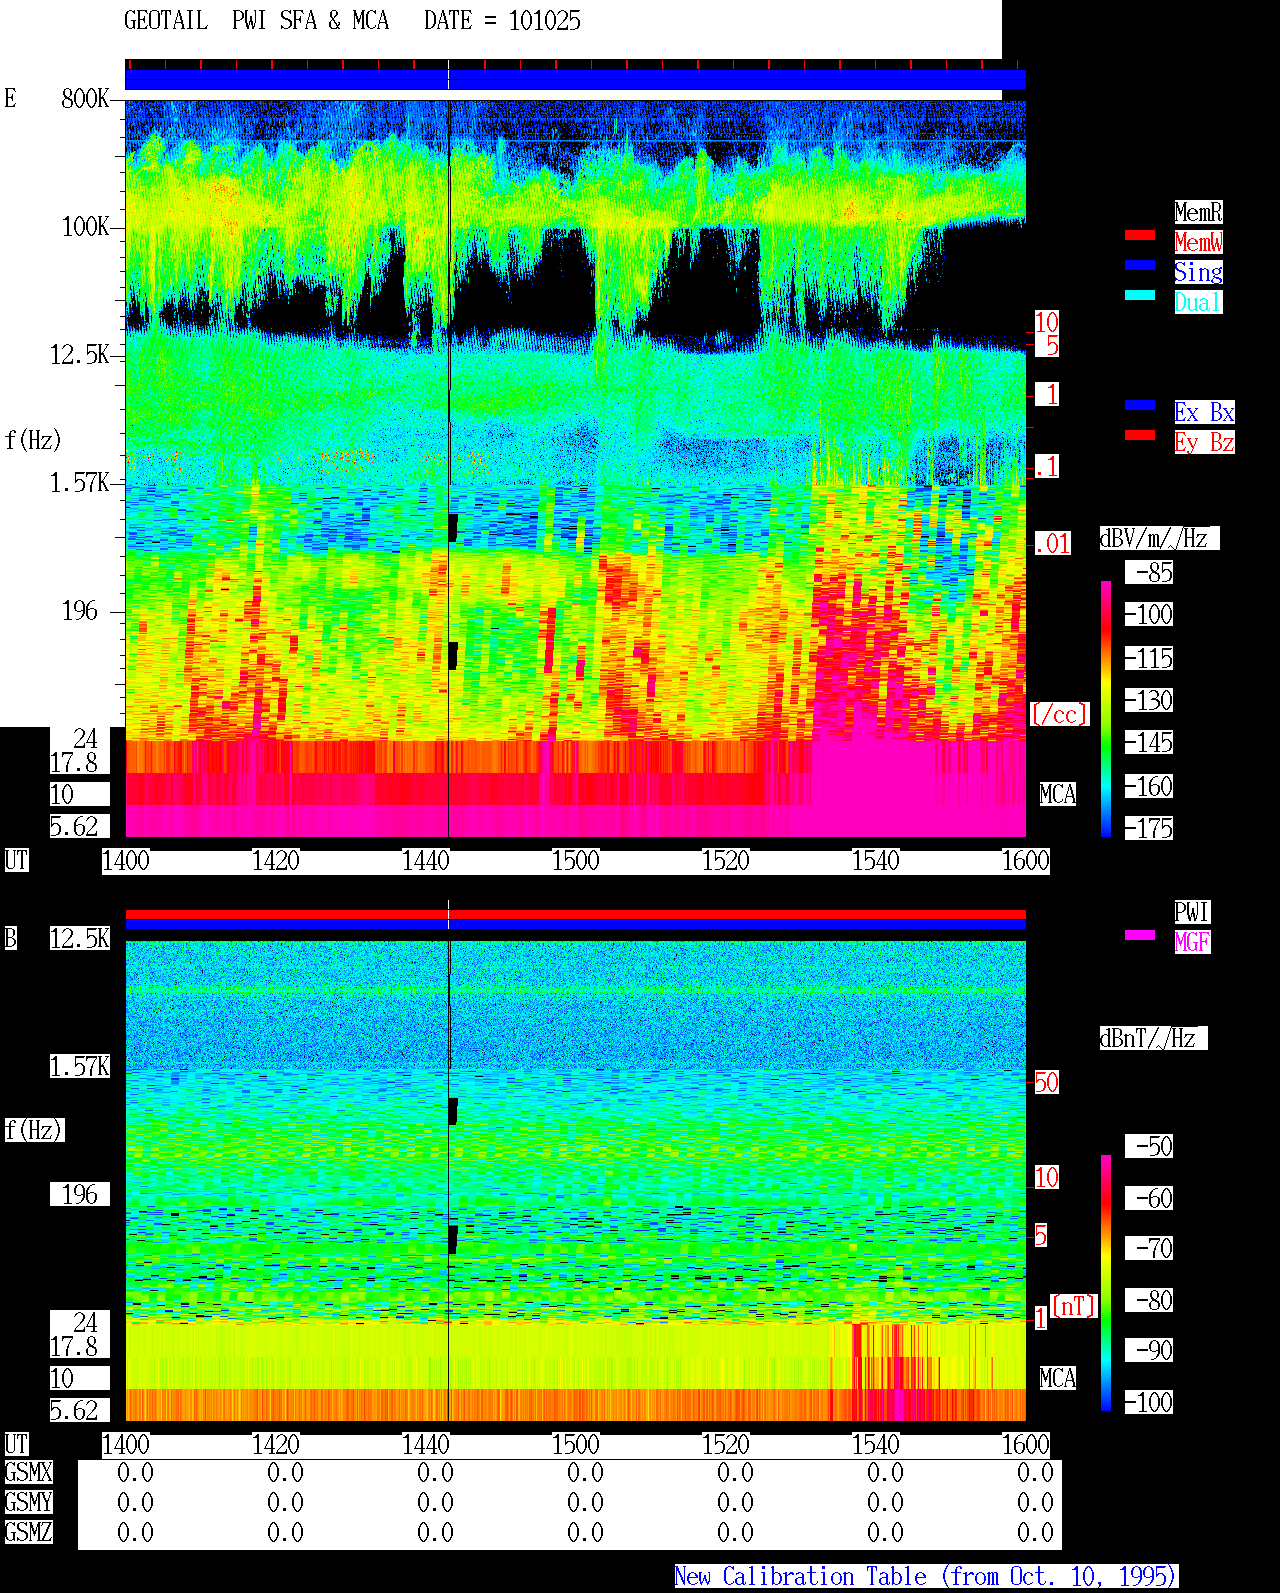Click the New Calibration Table link

point(926,1577)
